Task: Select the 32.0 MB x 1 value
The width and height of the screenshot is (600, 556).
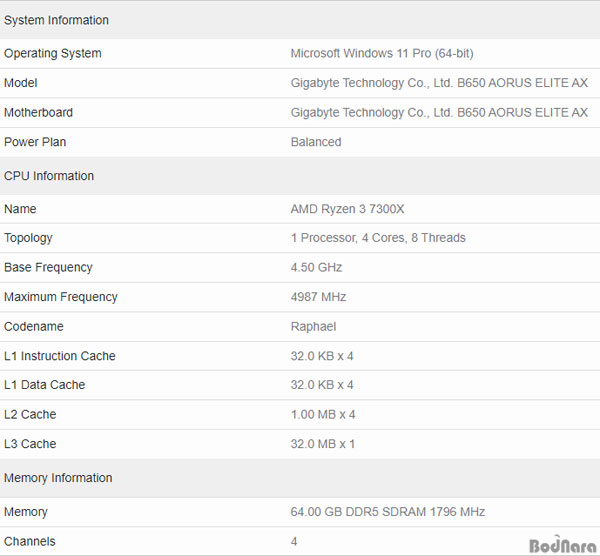Action: 323,444
